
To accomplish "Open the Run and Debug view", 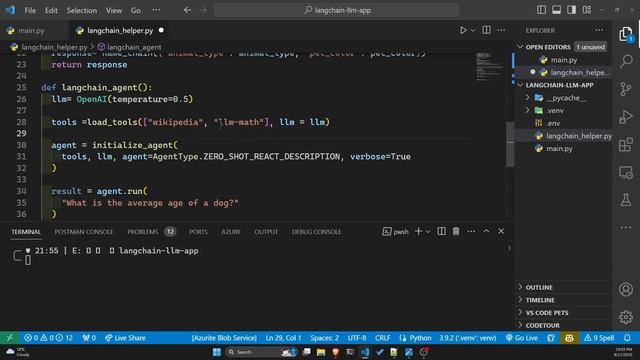I will click(626, 117).
